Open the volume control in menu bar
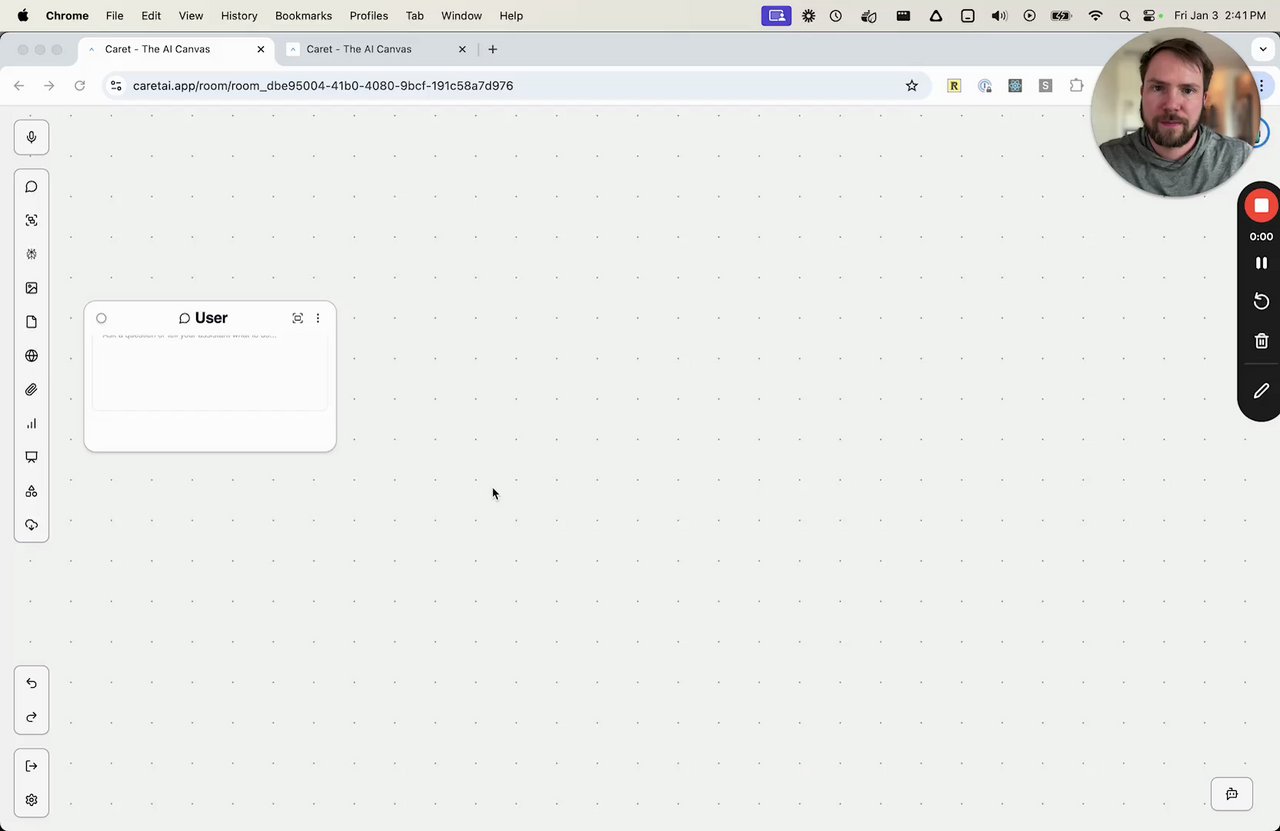Image resolution: width=1280 pixels, height=831 pixels. tap(999, 16)
